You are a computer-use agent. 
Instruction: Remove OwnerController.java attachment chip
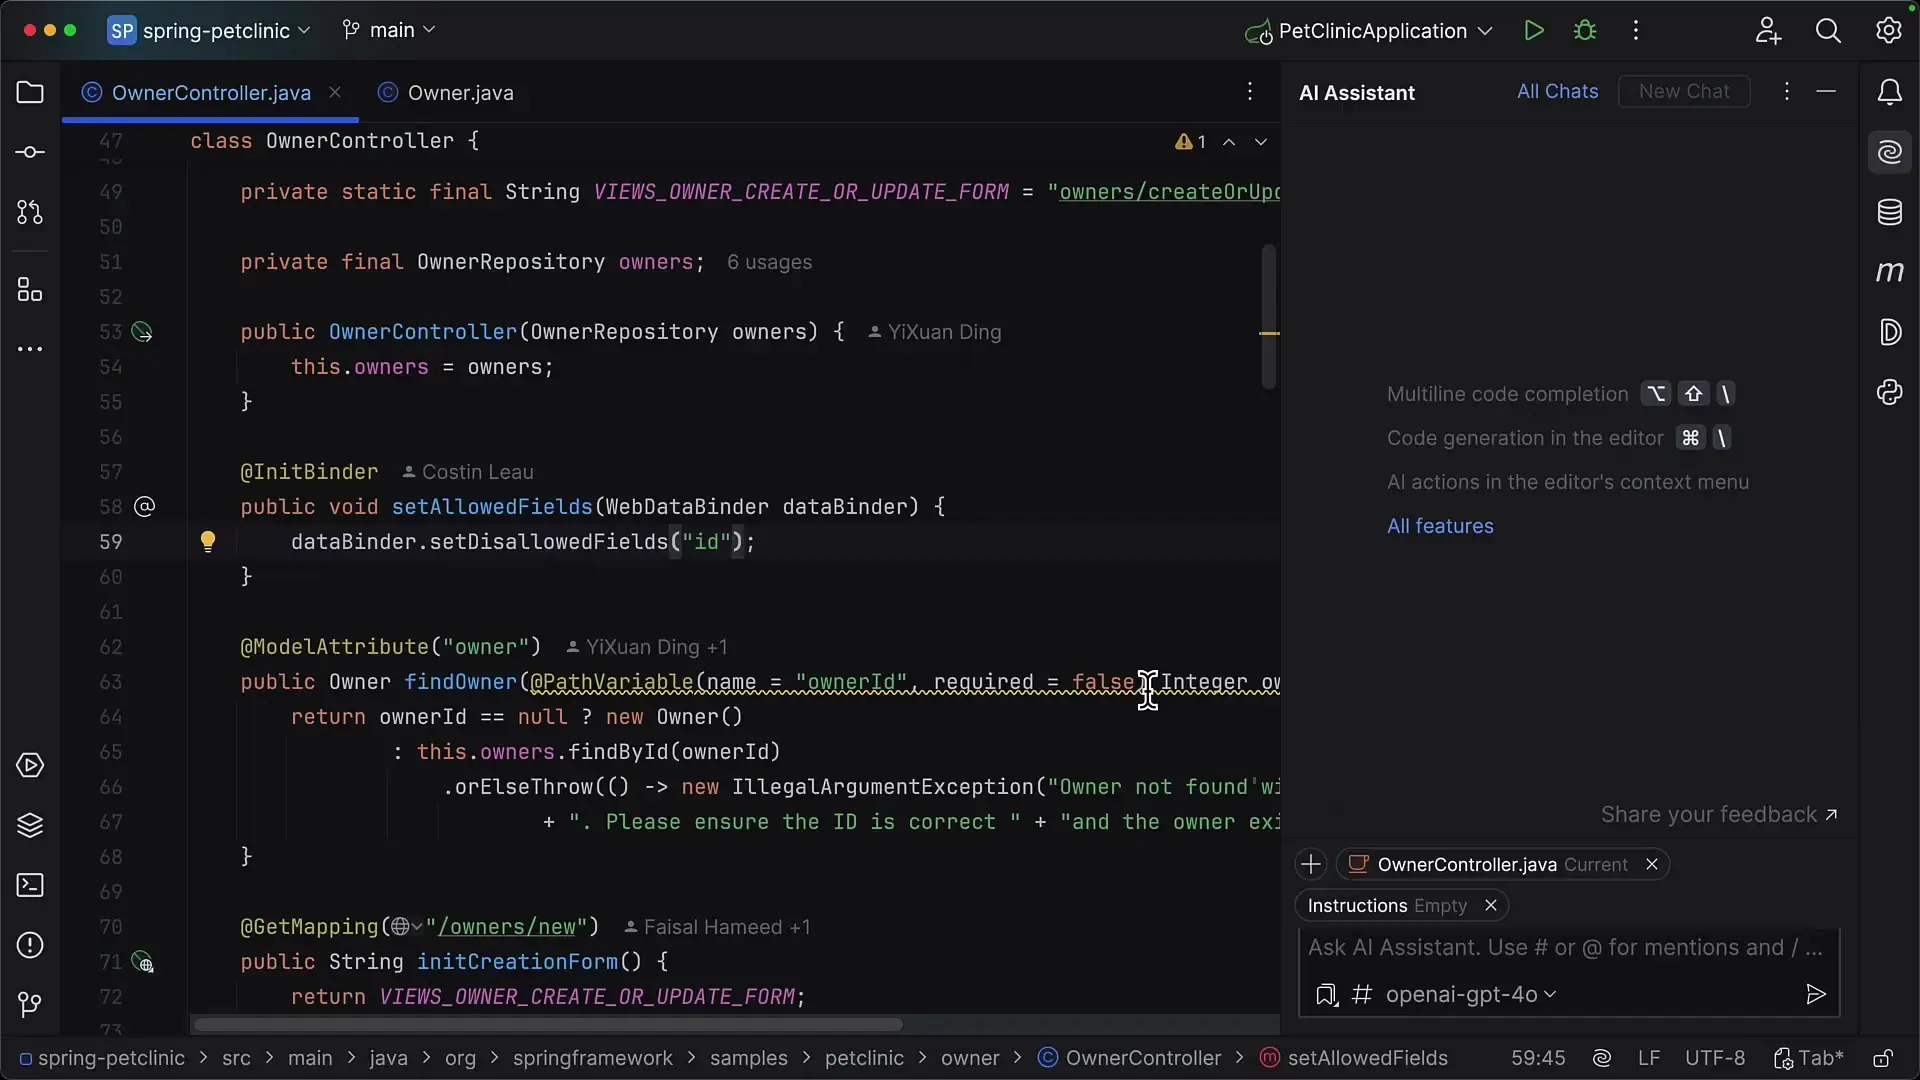point(1652,864)
